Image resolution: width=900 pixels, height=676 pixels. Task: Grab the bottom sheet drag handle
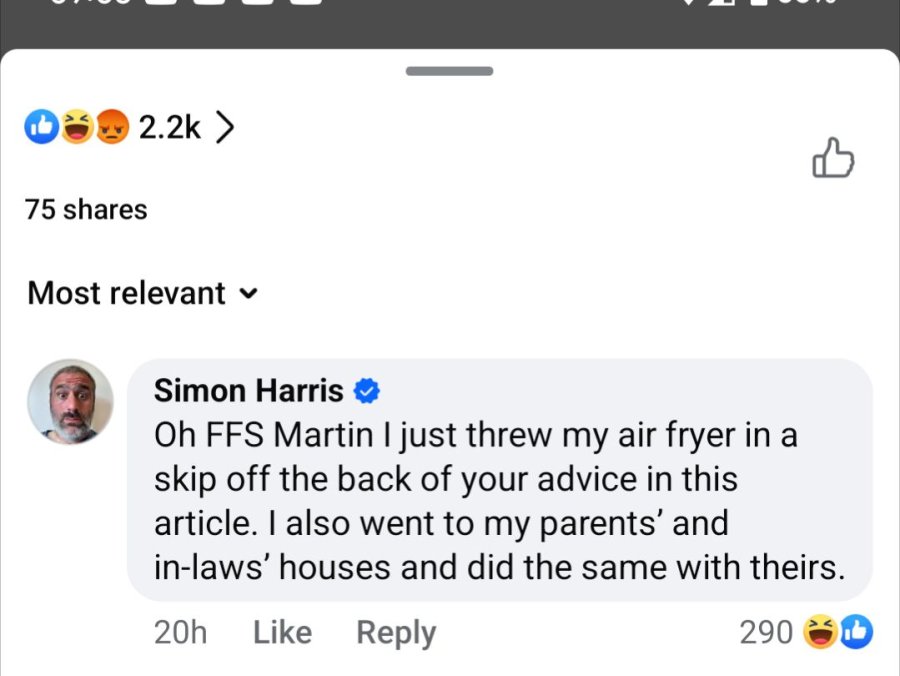click(449, 71)
